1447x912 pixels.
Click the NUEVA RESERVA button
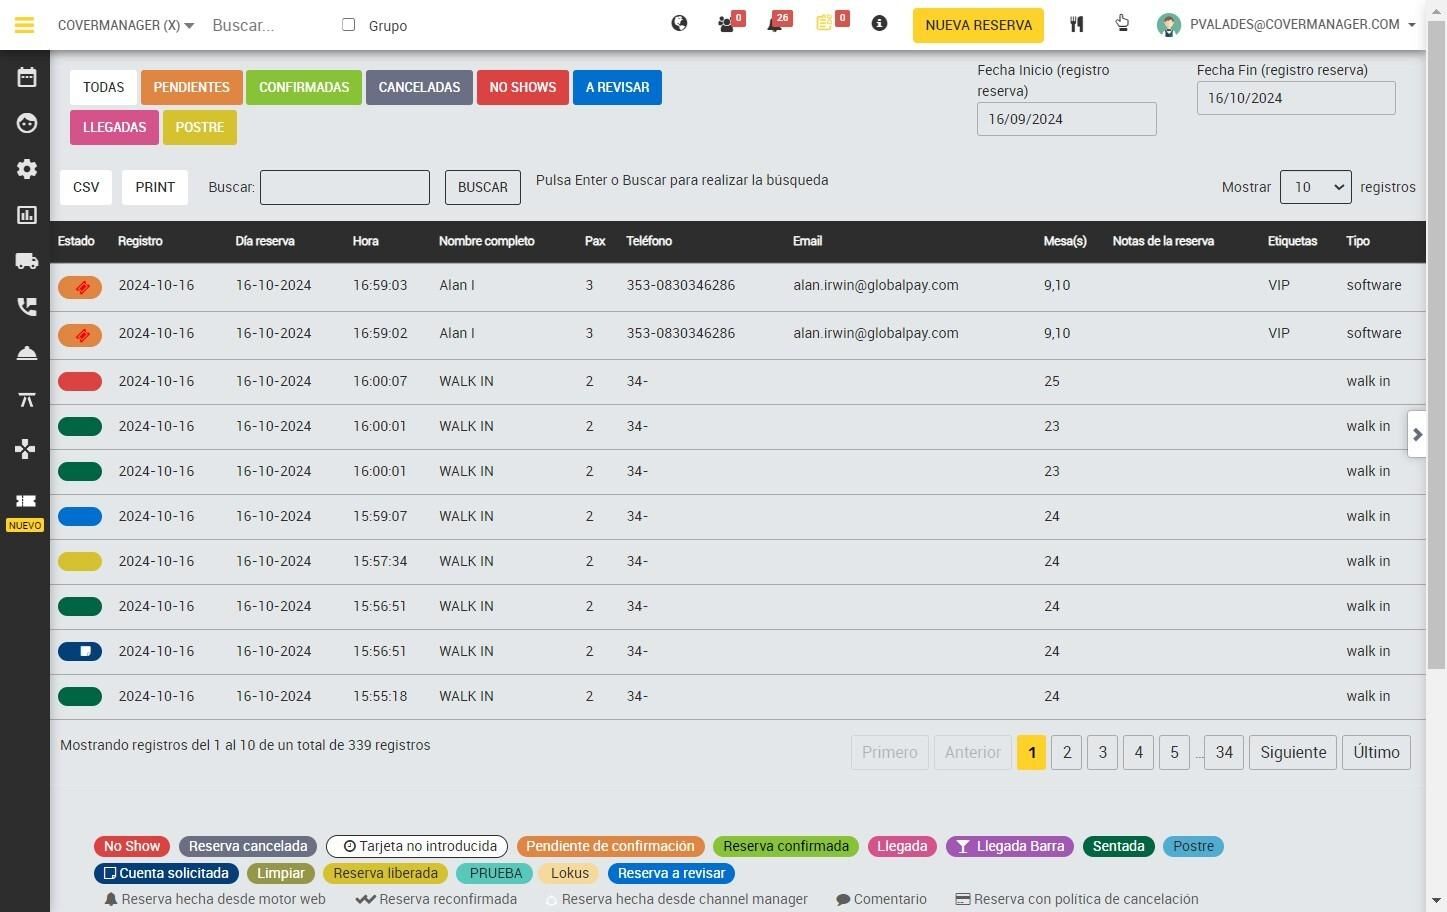pos(978,25)
